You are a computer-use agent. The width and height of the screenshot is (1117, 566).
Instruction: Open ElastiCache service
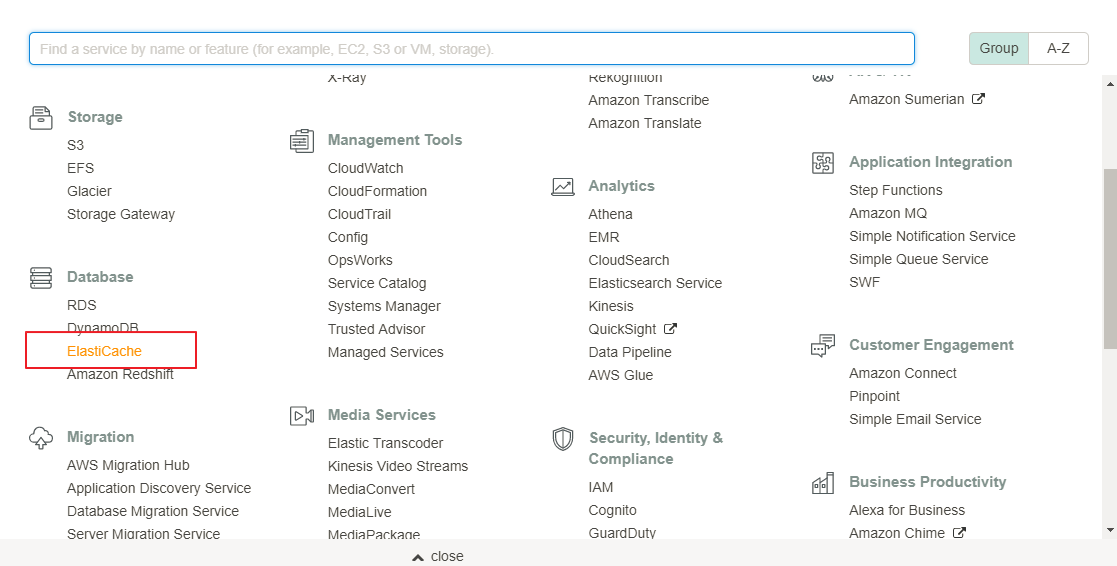(105, 351)
